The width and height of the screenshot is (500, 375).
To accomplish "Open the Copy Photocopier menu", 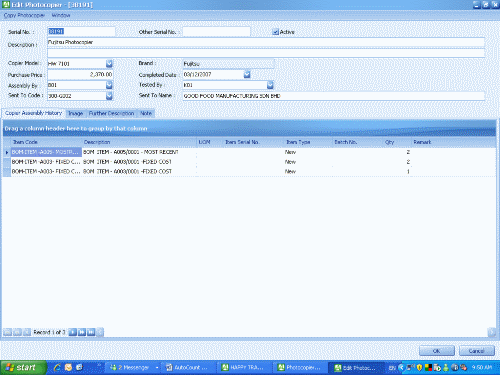I will [x=24, y=15].
